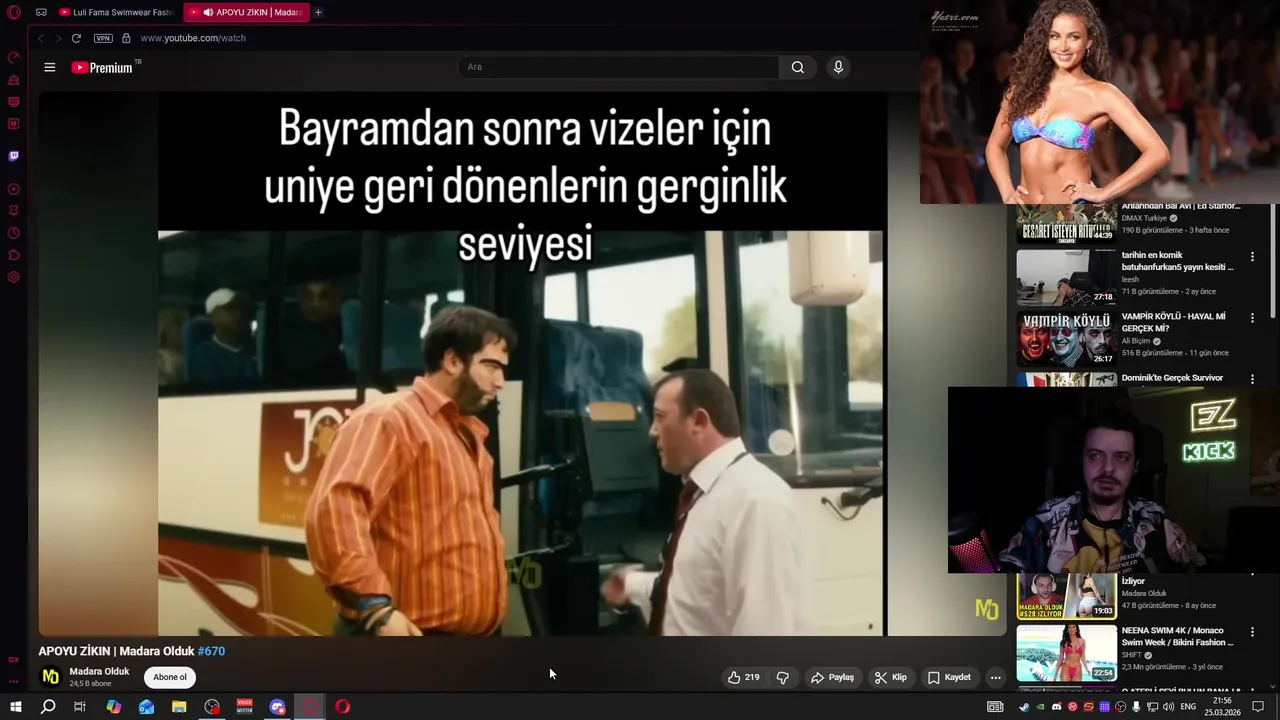Open Twitch panel in Opera sidebar

(x=14, y=156)
